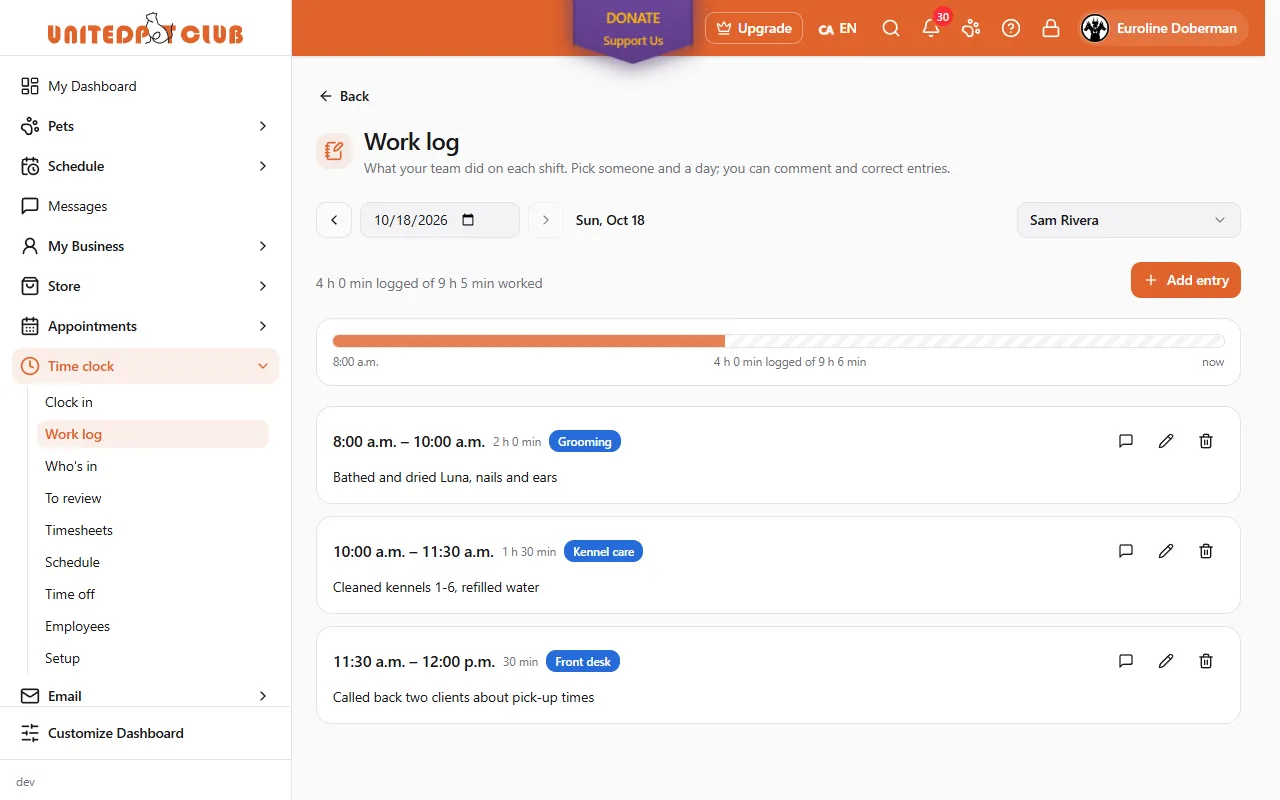Switch language with CA EN selector
This screenshot has height=800, width=1280.
click(837, 28)
